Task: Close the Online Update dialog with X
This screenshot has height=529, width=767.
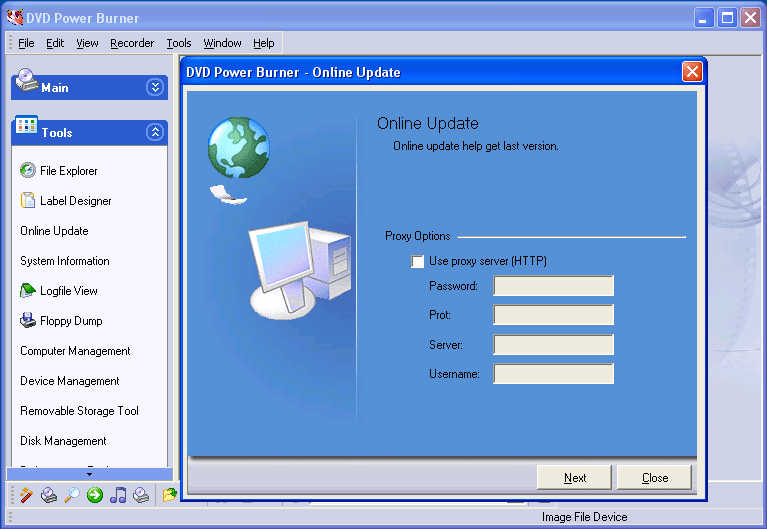Action: pos(692,72)
